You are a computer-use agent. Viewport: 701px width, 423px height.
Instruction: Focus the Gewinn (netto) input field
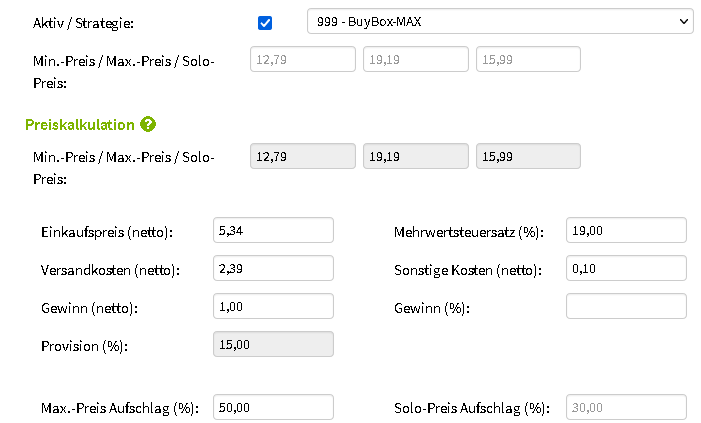pos(273,306)
